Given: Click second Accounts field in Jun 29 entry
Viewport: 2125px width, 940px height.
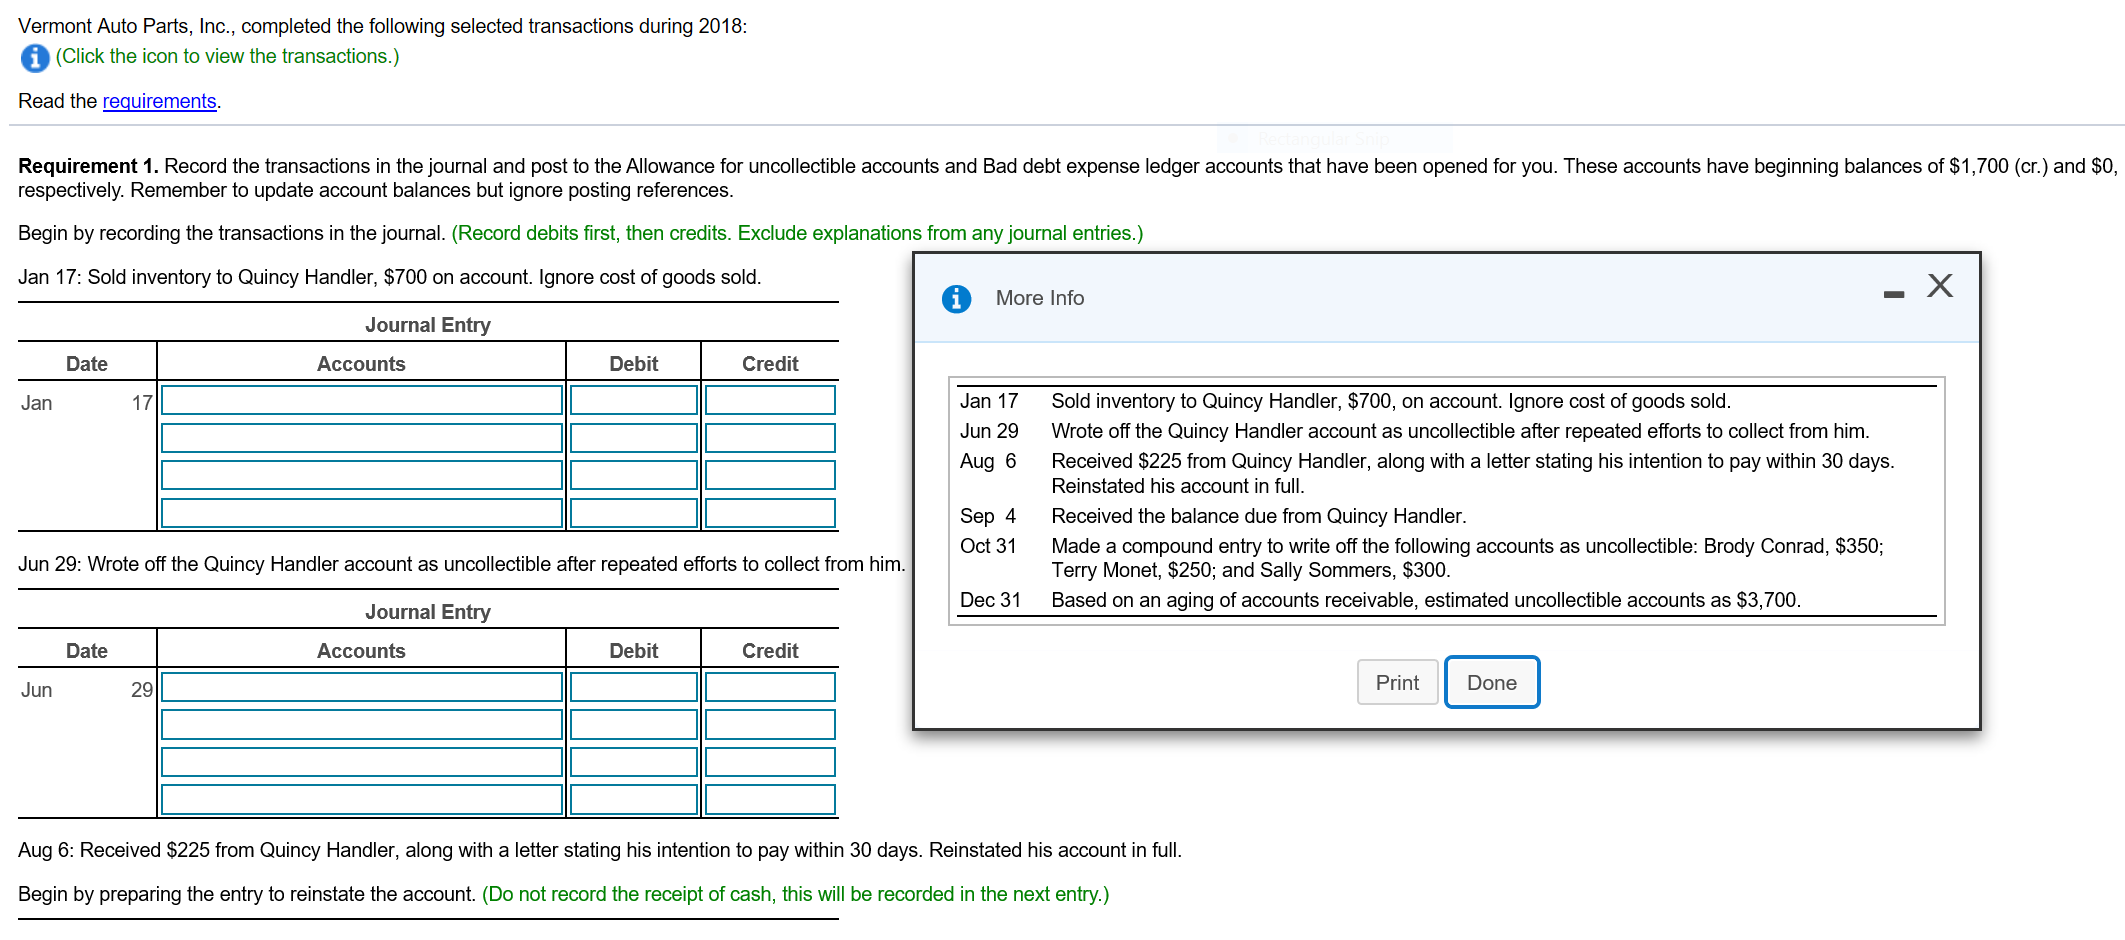Looking at the screenshot, I should coord(362,725).
